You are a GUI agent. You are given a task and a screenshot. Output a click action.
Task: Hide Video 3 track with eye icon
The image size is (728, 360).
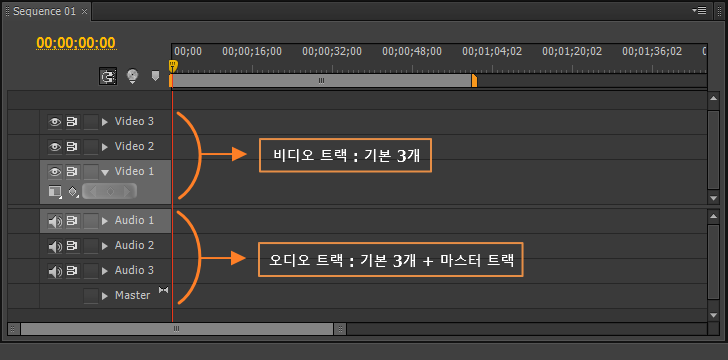(55, 122)
